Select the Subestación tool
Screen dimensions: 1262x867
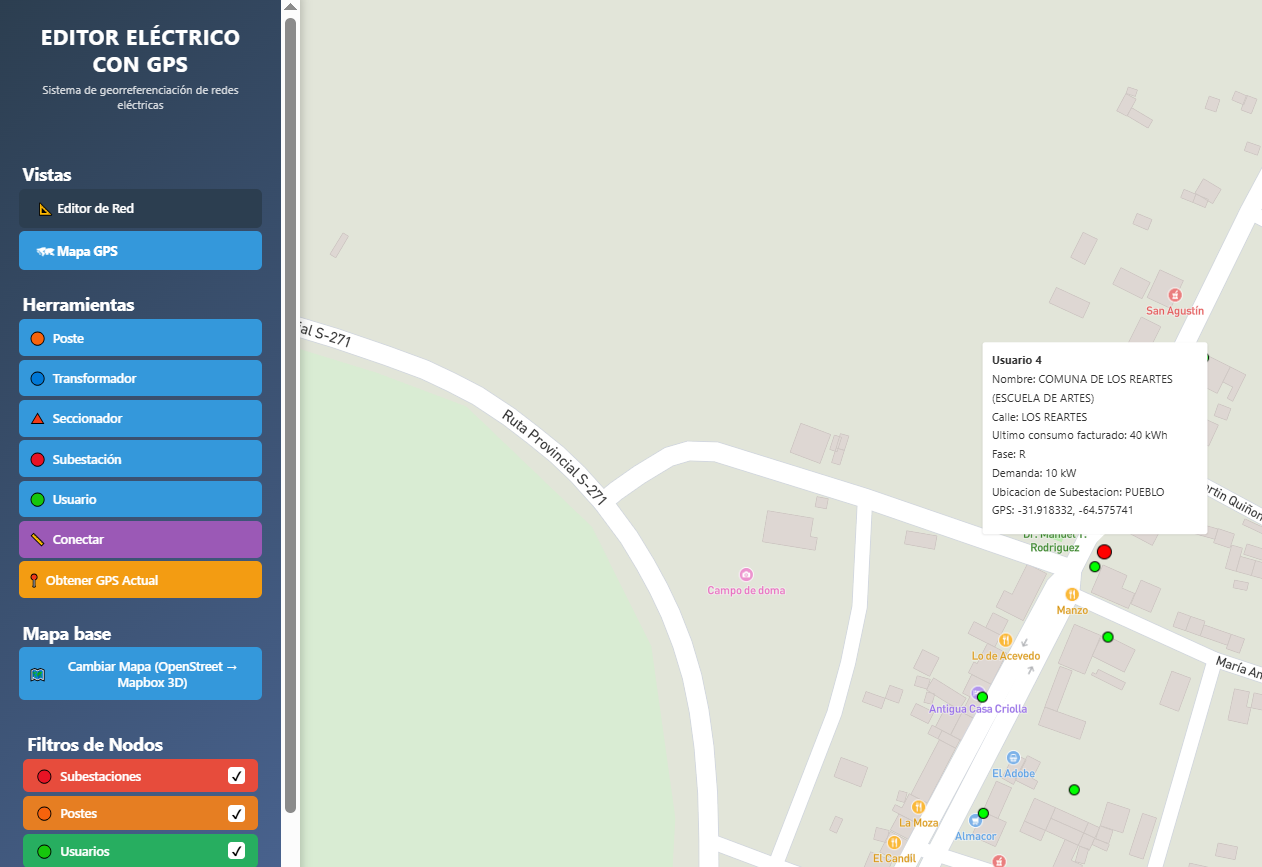(x=140, y=458)
